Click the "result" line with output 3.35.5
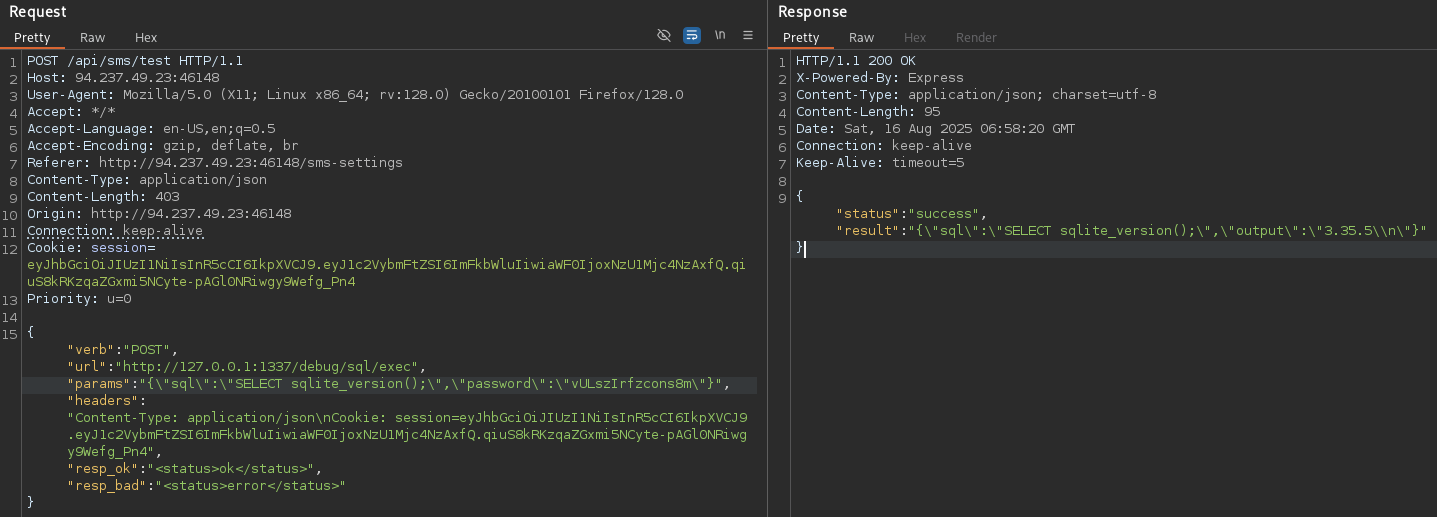This screenshot has width=1437, height=517. 1131,231
